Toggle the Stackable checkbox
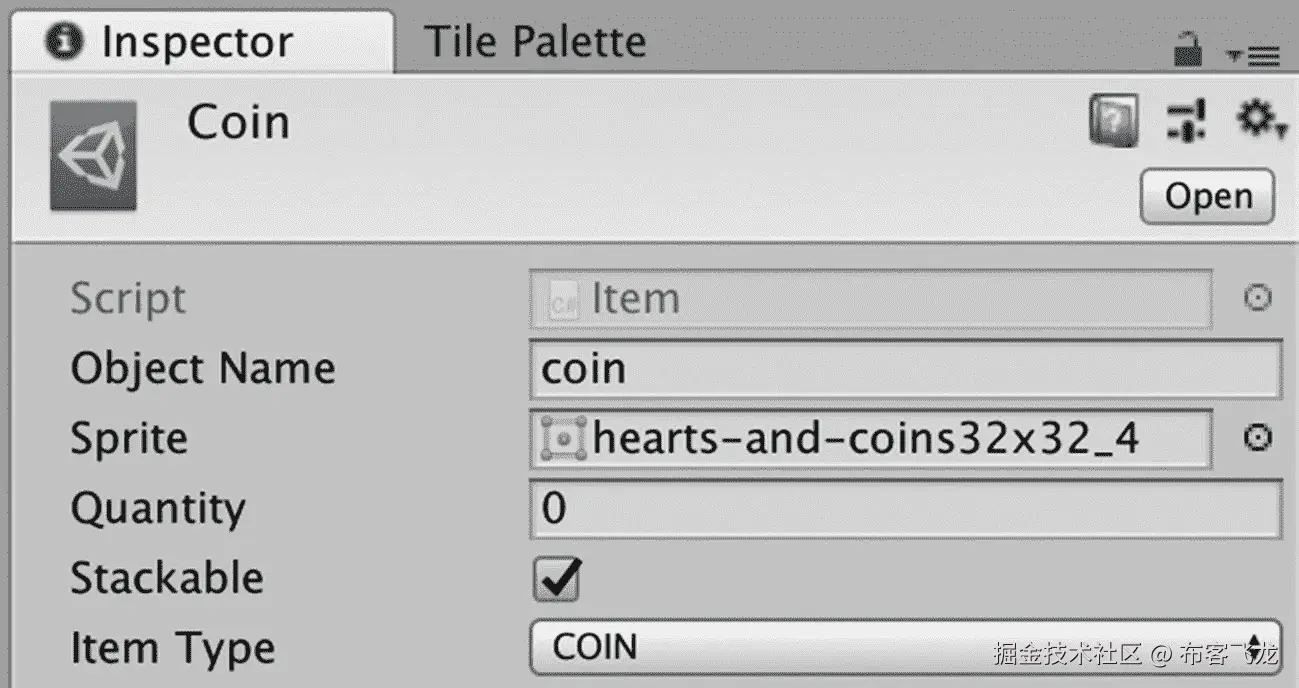 557,579
